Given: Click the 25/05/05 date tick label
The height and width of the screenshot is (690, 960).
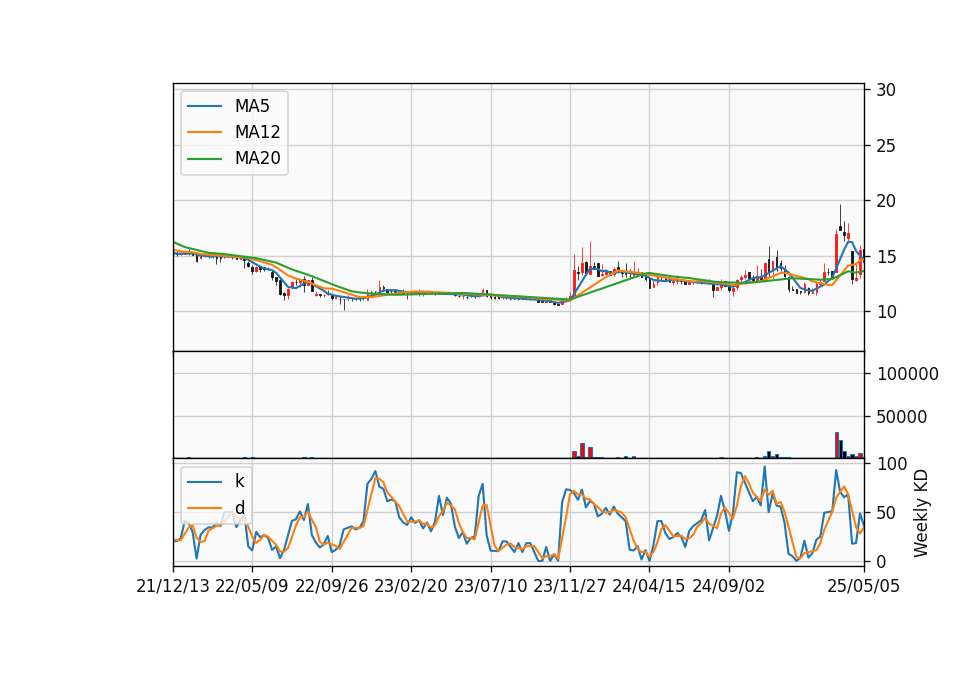Looking at the screenshot, I should [863, 586].
